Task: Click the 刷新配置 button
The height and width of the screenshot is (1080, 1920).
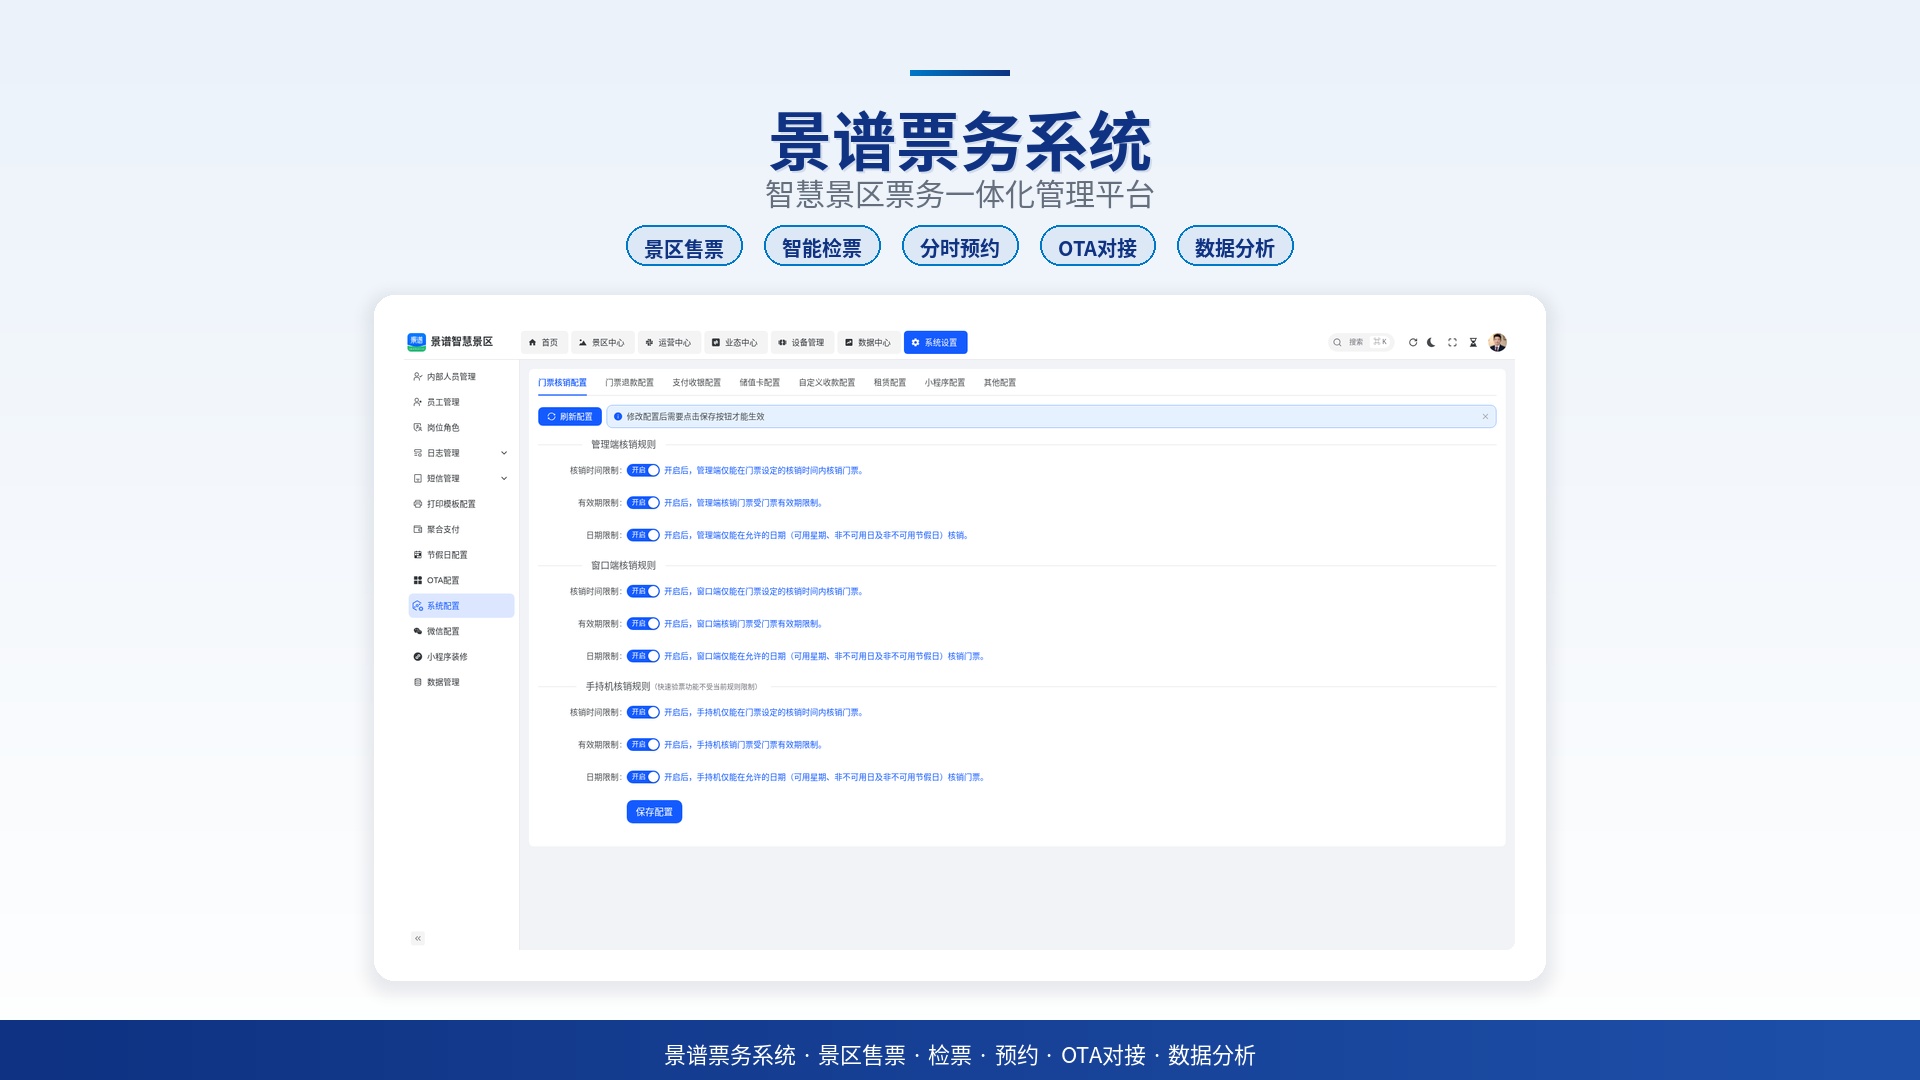Action: click(x=570, y=417)
